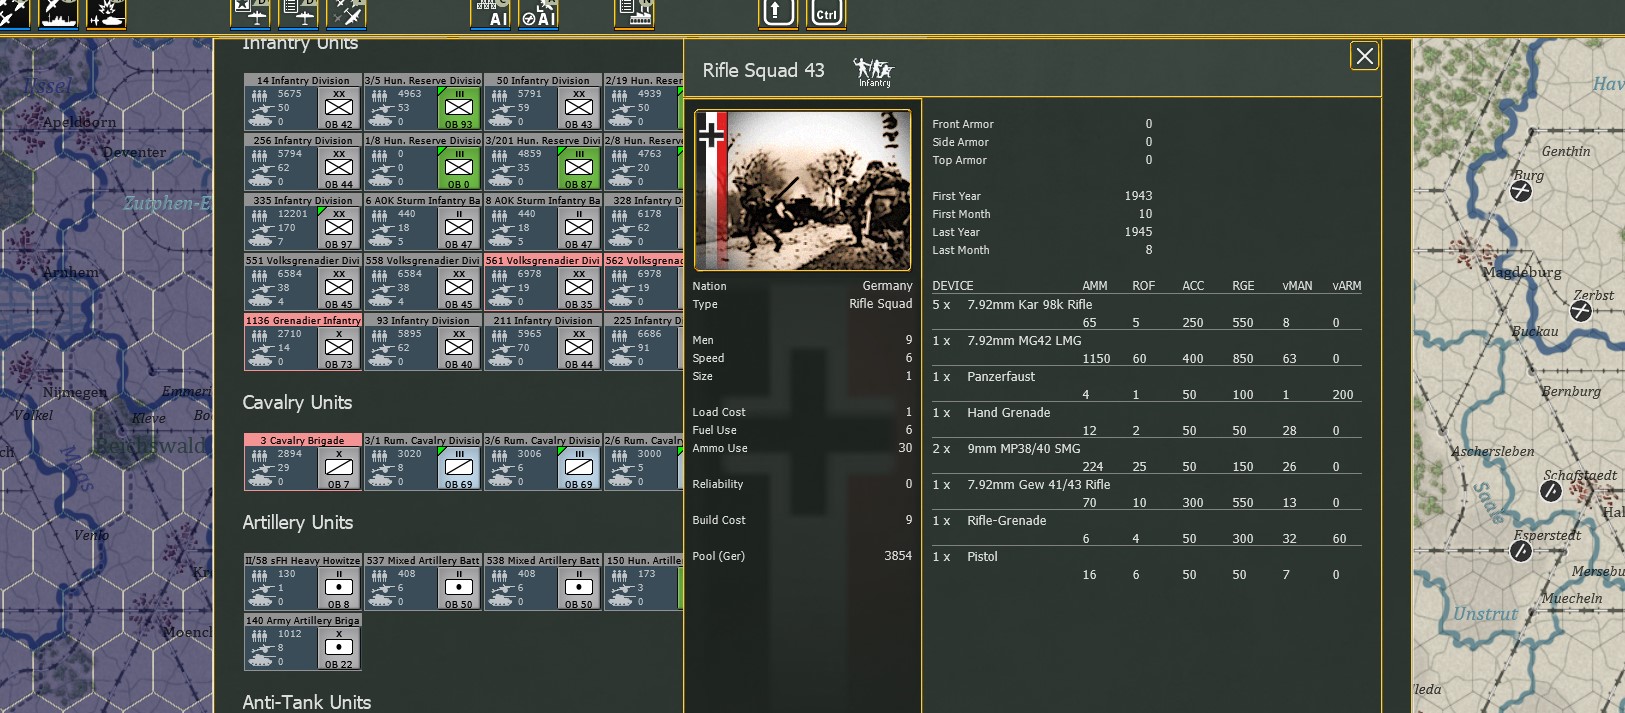The width and height of the screenshot is (1625, 713).
Task: Click the Esperstedt town marker on map
Action: [x=1521, y=551]
